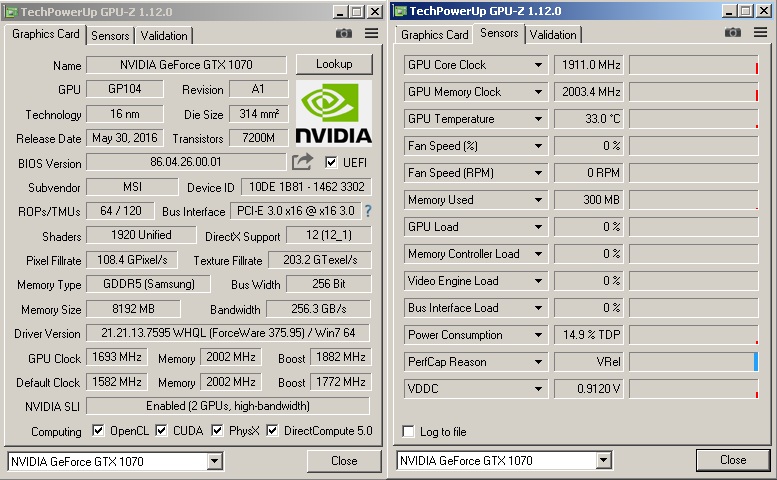Click the 2003.4 MHz memory clock value
The width and height of the screenshot is (777, 480).
[589, 92]
